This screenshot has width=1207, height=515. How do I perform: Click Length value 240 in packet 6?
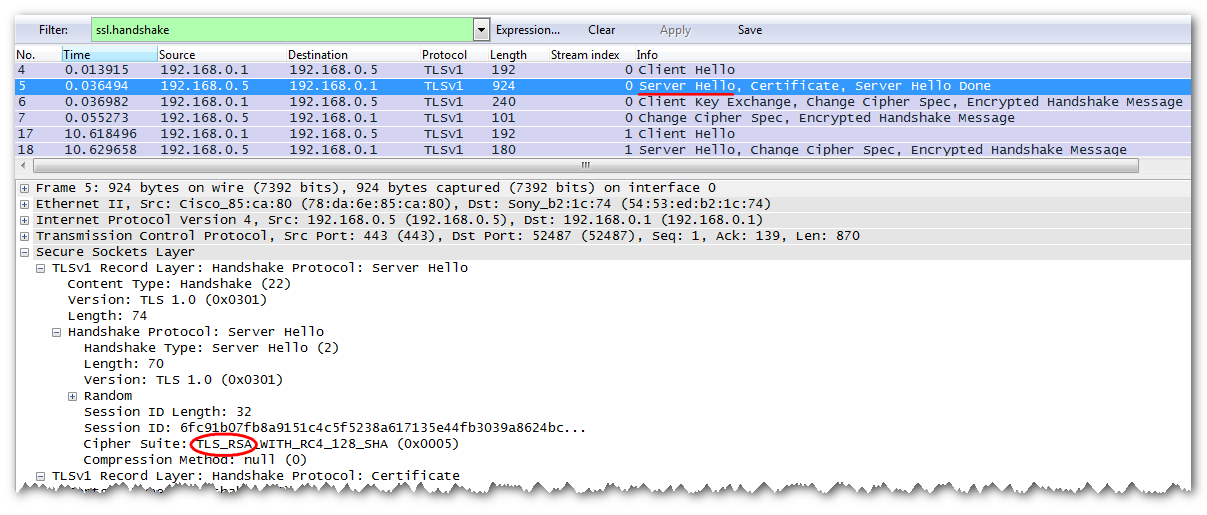pos(504,102)
